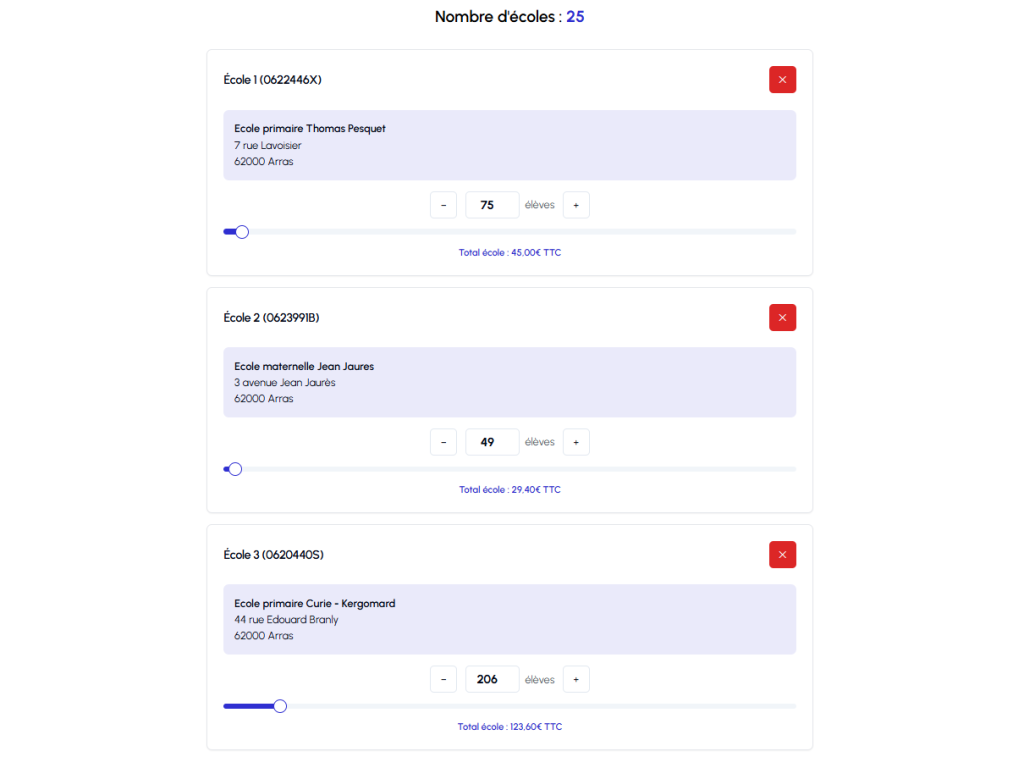Add a student to Curie - Kergomard school
The image size is (1024, 757).
(x=576, y=679)
